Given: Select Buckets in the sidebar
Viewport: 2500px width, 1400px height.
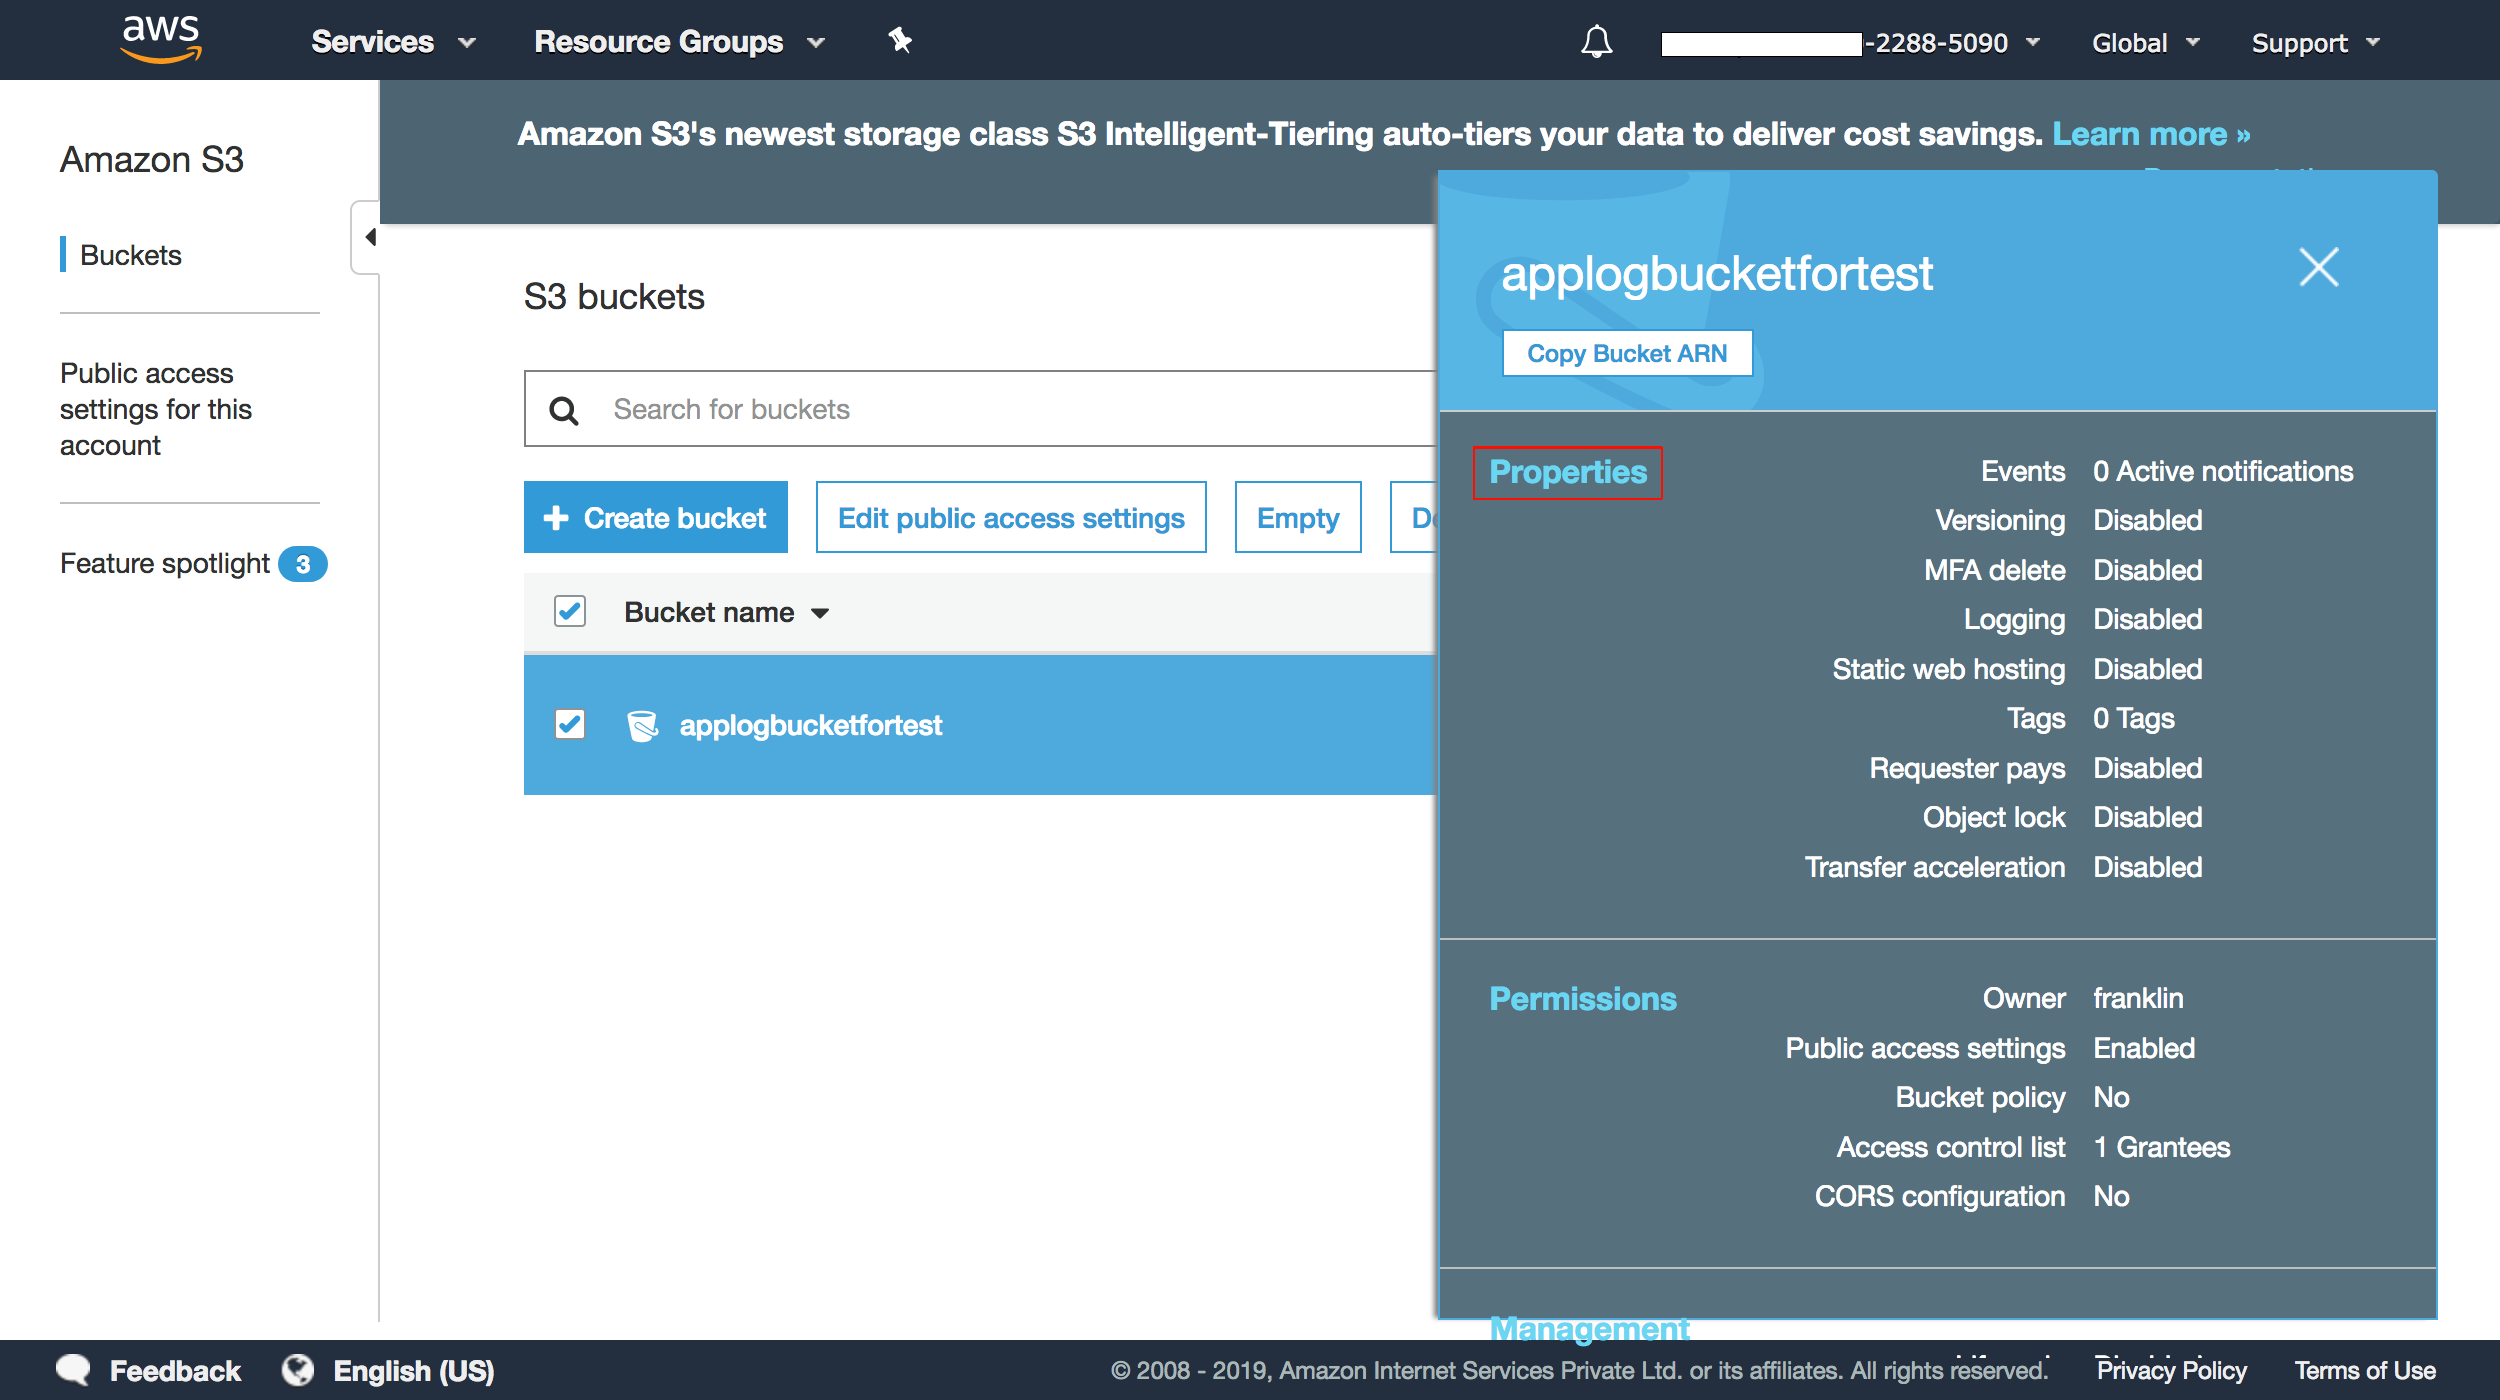Looking at the screenshot, I should tap(131, 255).
